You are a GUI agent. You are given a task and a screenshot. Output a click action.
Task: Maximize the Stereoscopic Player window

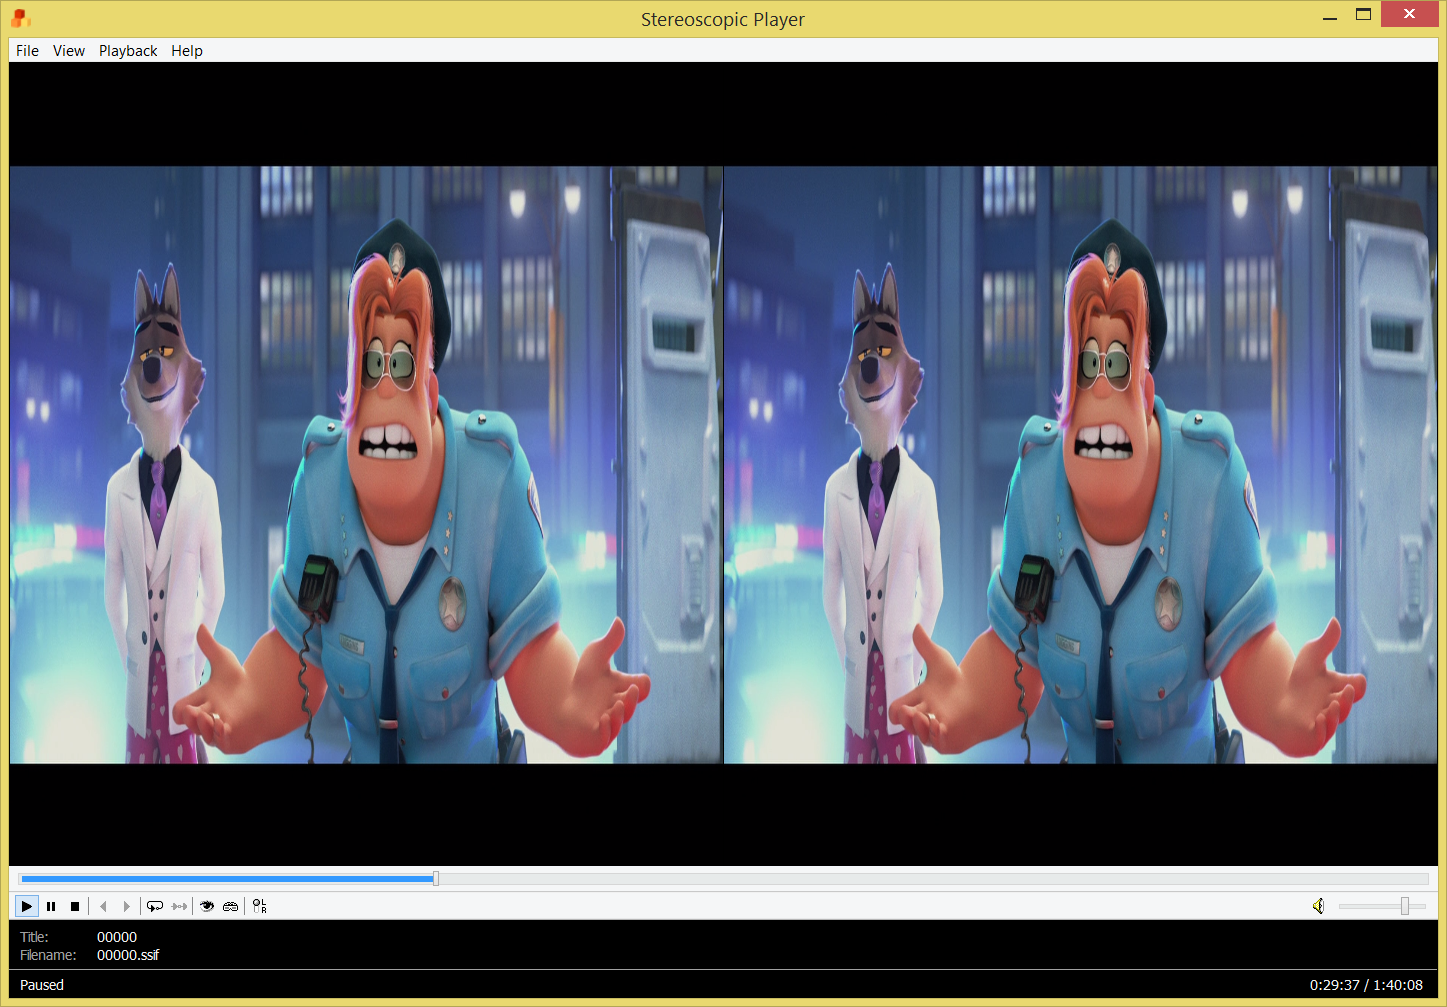(x=1363, y=15)
